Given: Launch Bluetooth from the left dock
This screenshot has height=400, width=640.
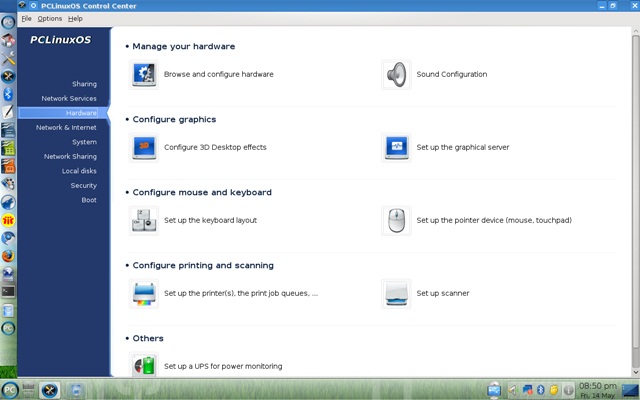Looking at the screenshot, I should (x=8, y=94).
